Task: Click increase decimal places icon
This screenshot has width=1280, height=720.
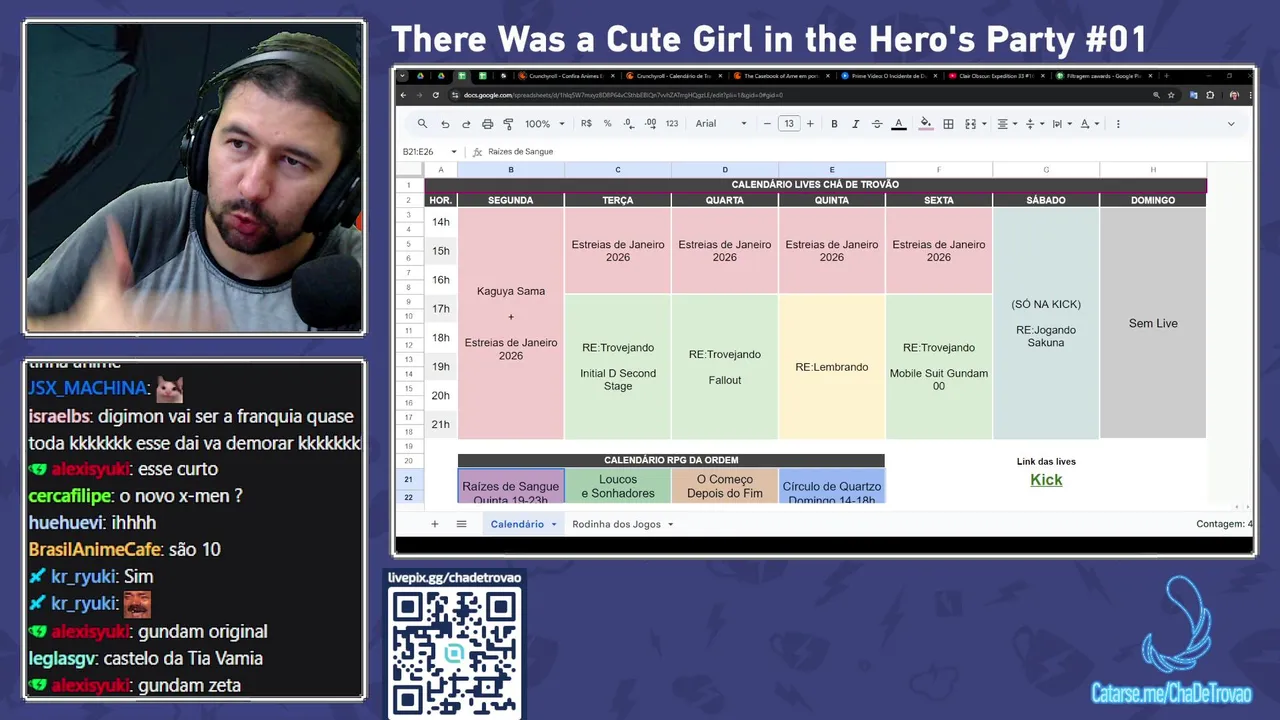Action: (650, 124)
